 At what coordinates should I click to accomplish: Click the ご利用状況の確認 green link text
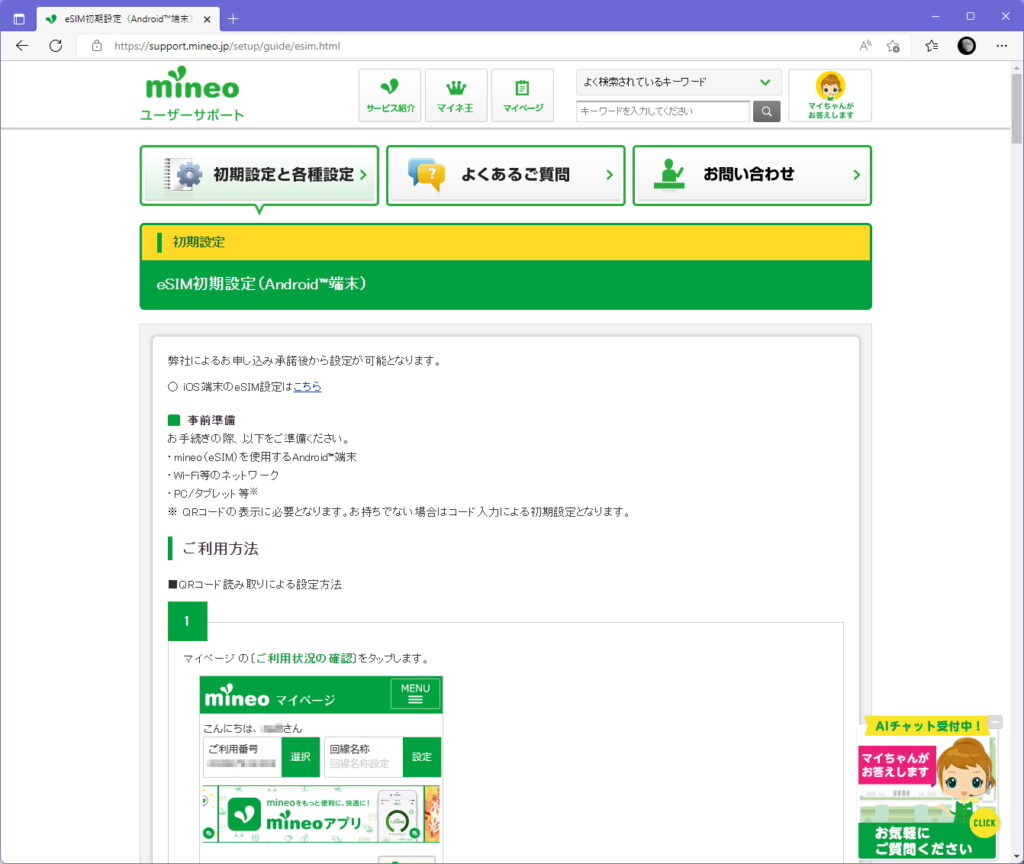[304, 658]
